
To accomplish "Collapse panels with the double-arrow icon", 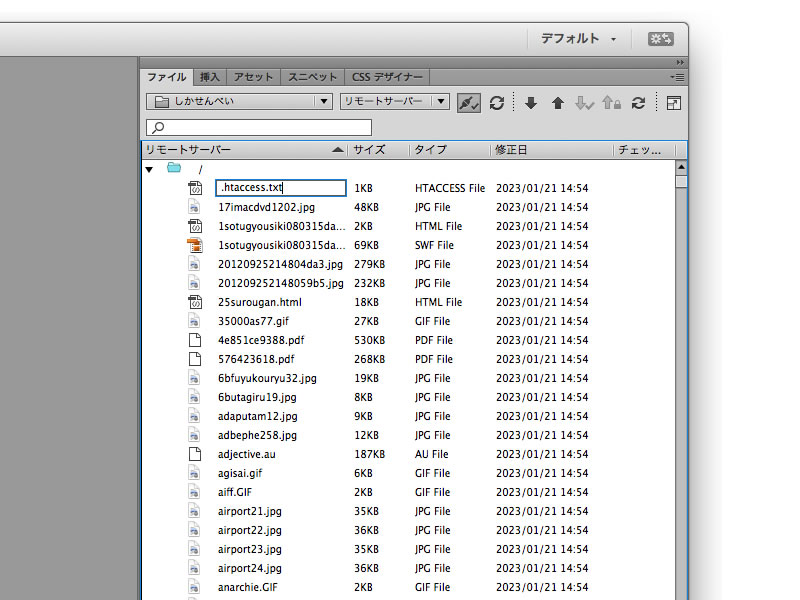I will point(680,62).
